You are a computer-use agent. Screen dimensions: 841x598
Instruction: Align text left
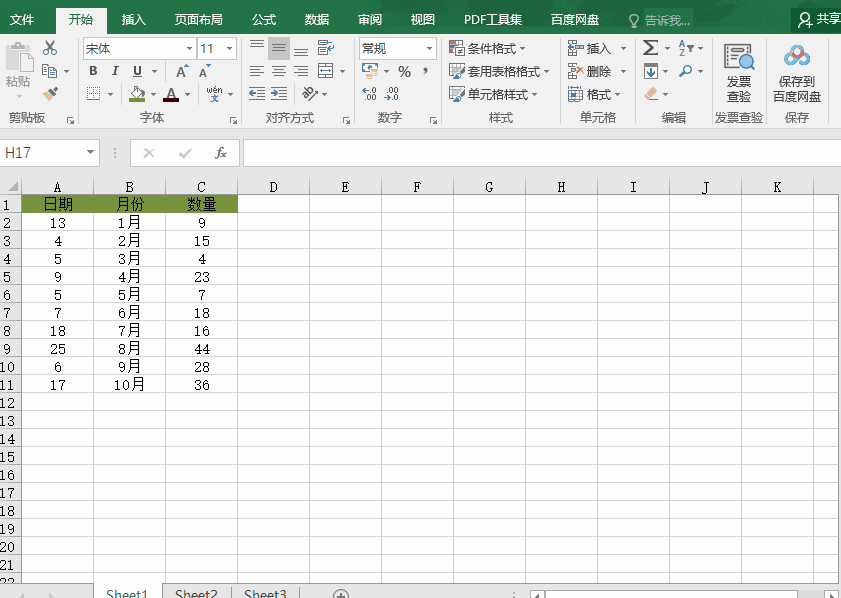coord(257,71)
